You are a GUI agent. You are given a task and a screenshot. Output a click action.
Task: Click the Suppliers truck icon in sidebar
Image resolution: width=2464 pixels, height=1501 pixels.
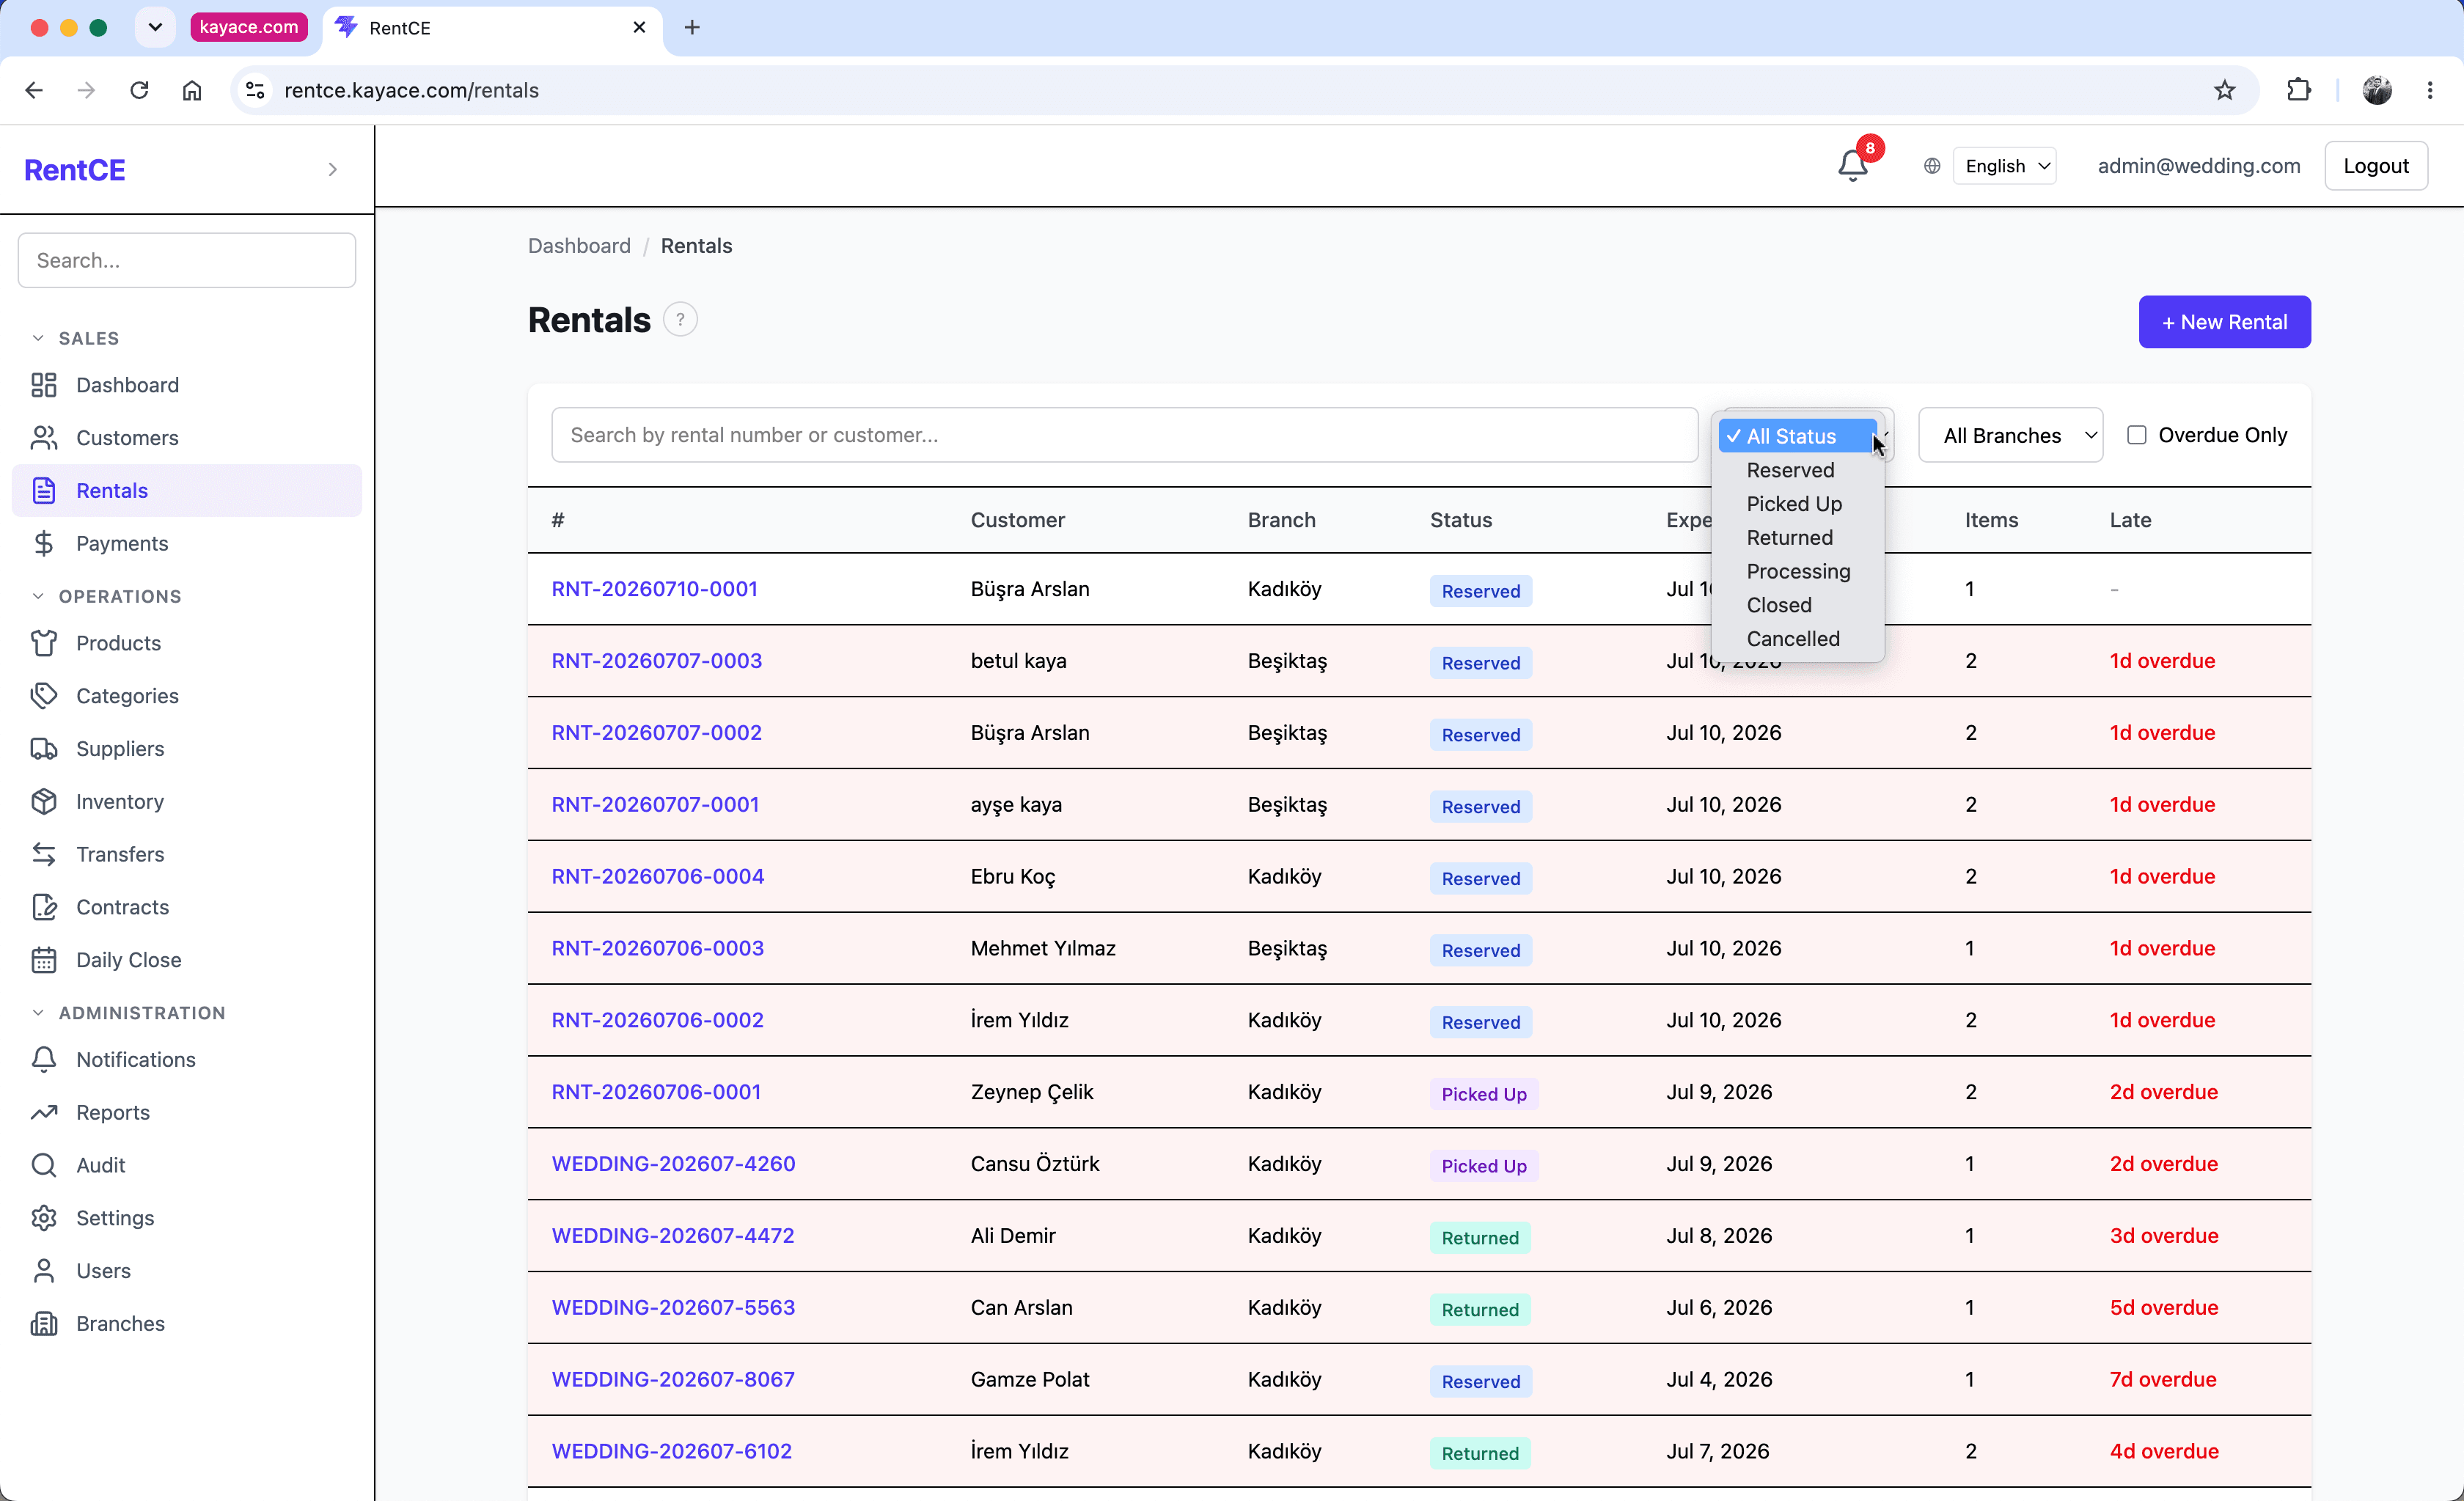click(44, 749)
